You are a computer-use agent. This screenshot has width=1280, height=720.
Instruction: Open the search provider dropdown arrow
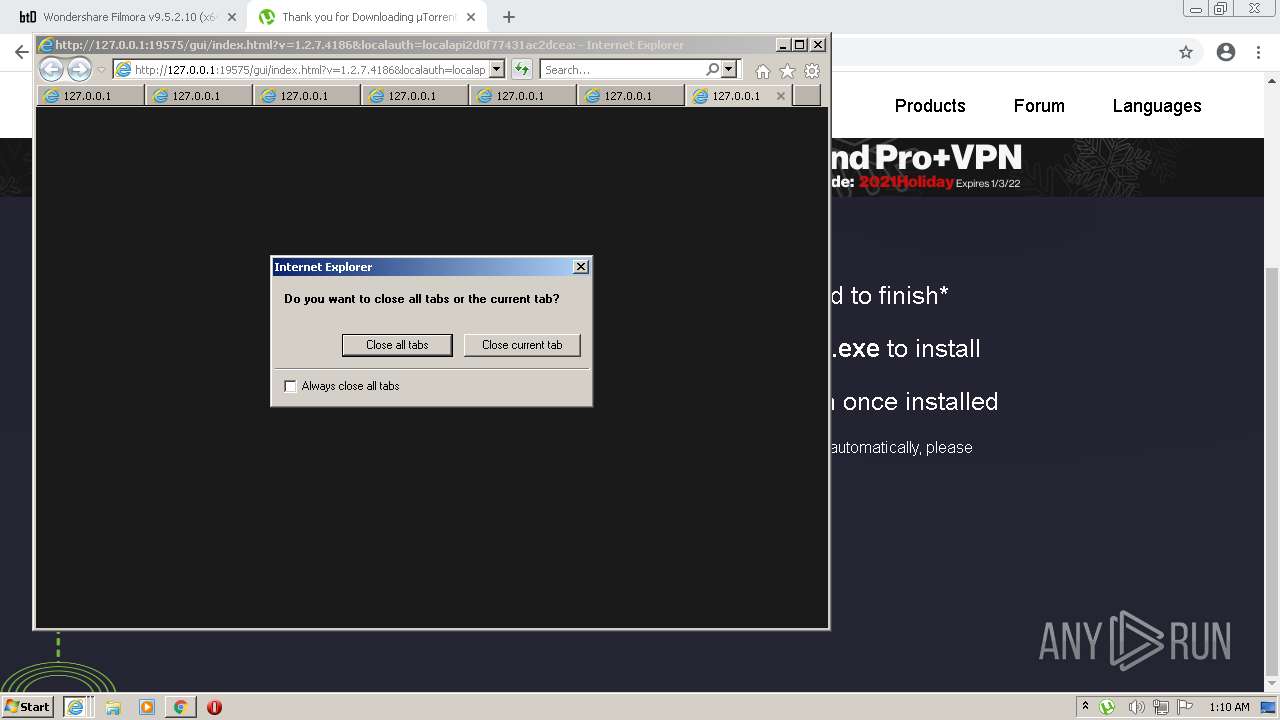point(729,70)
